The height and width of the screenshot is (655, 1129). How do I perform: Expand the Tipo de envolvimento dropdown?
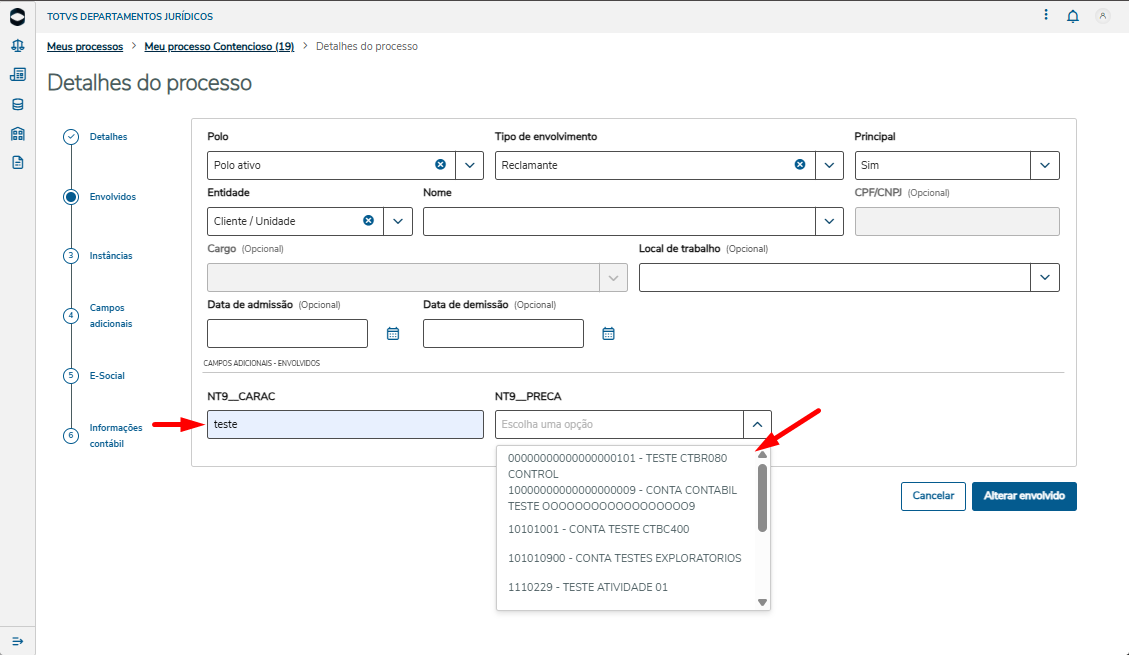click(x=829, y=165)
